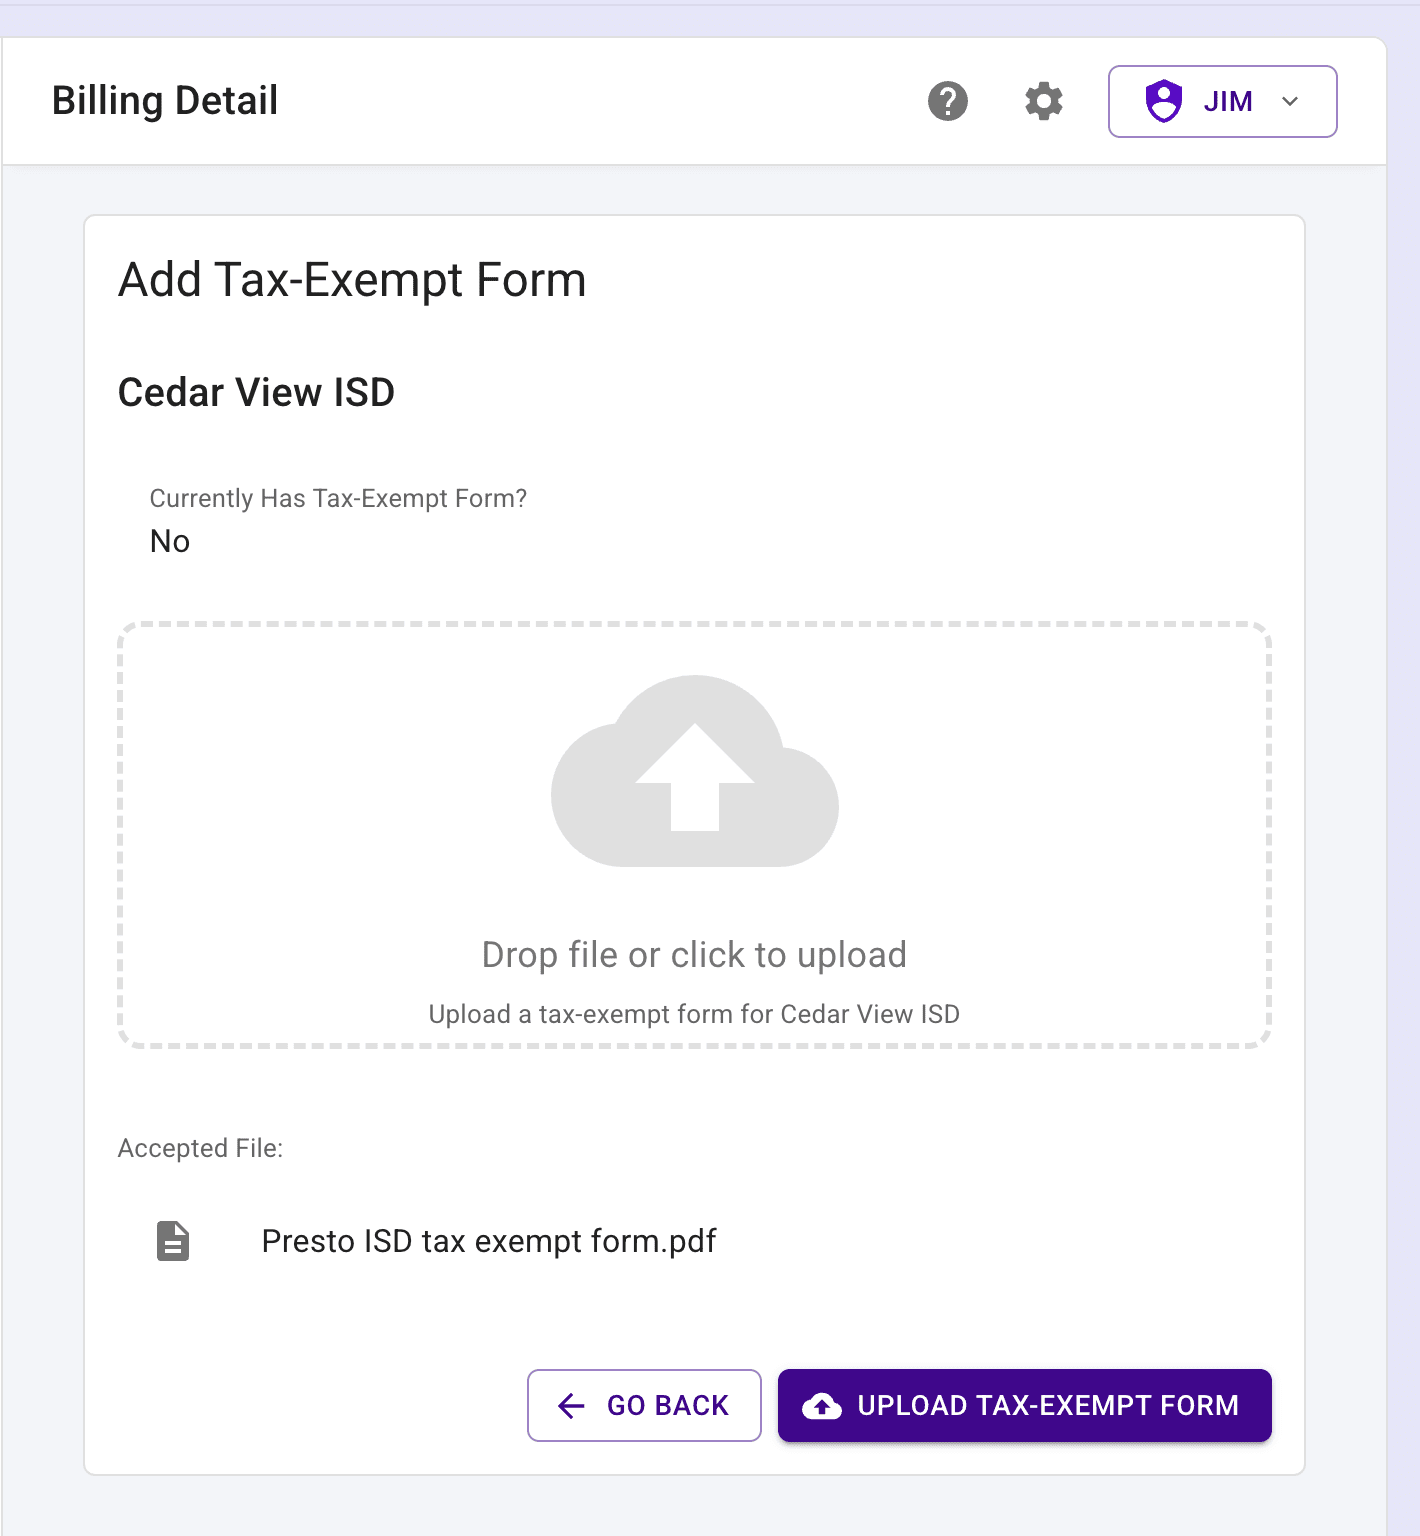Click the white cloud icon on upload button
The height and width of the screenshot is (1536, 1420).
coord(822,1406)
